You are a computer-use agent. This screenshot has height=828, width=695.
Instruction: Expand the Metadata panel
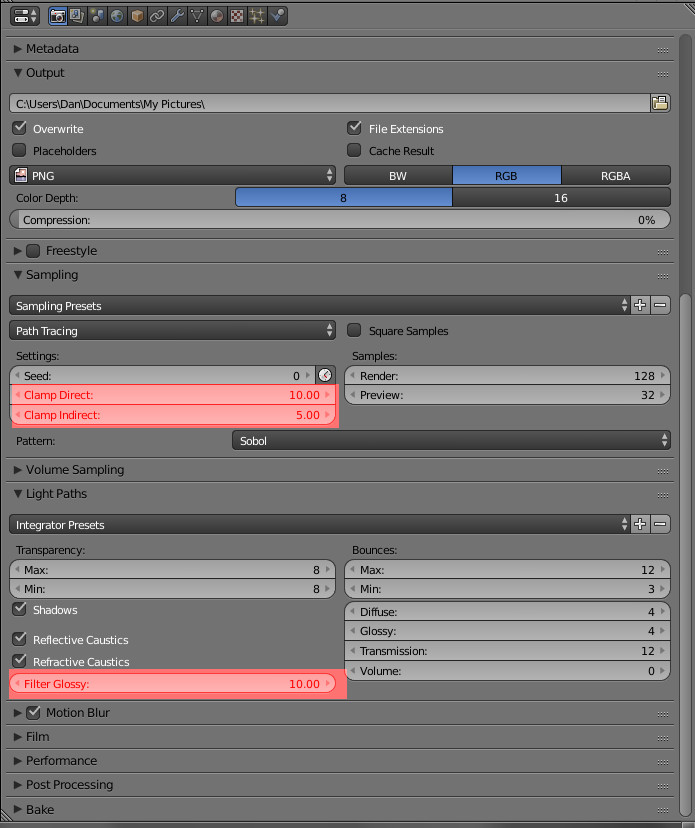[17, 49]
